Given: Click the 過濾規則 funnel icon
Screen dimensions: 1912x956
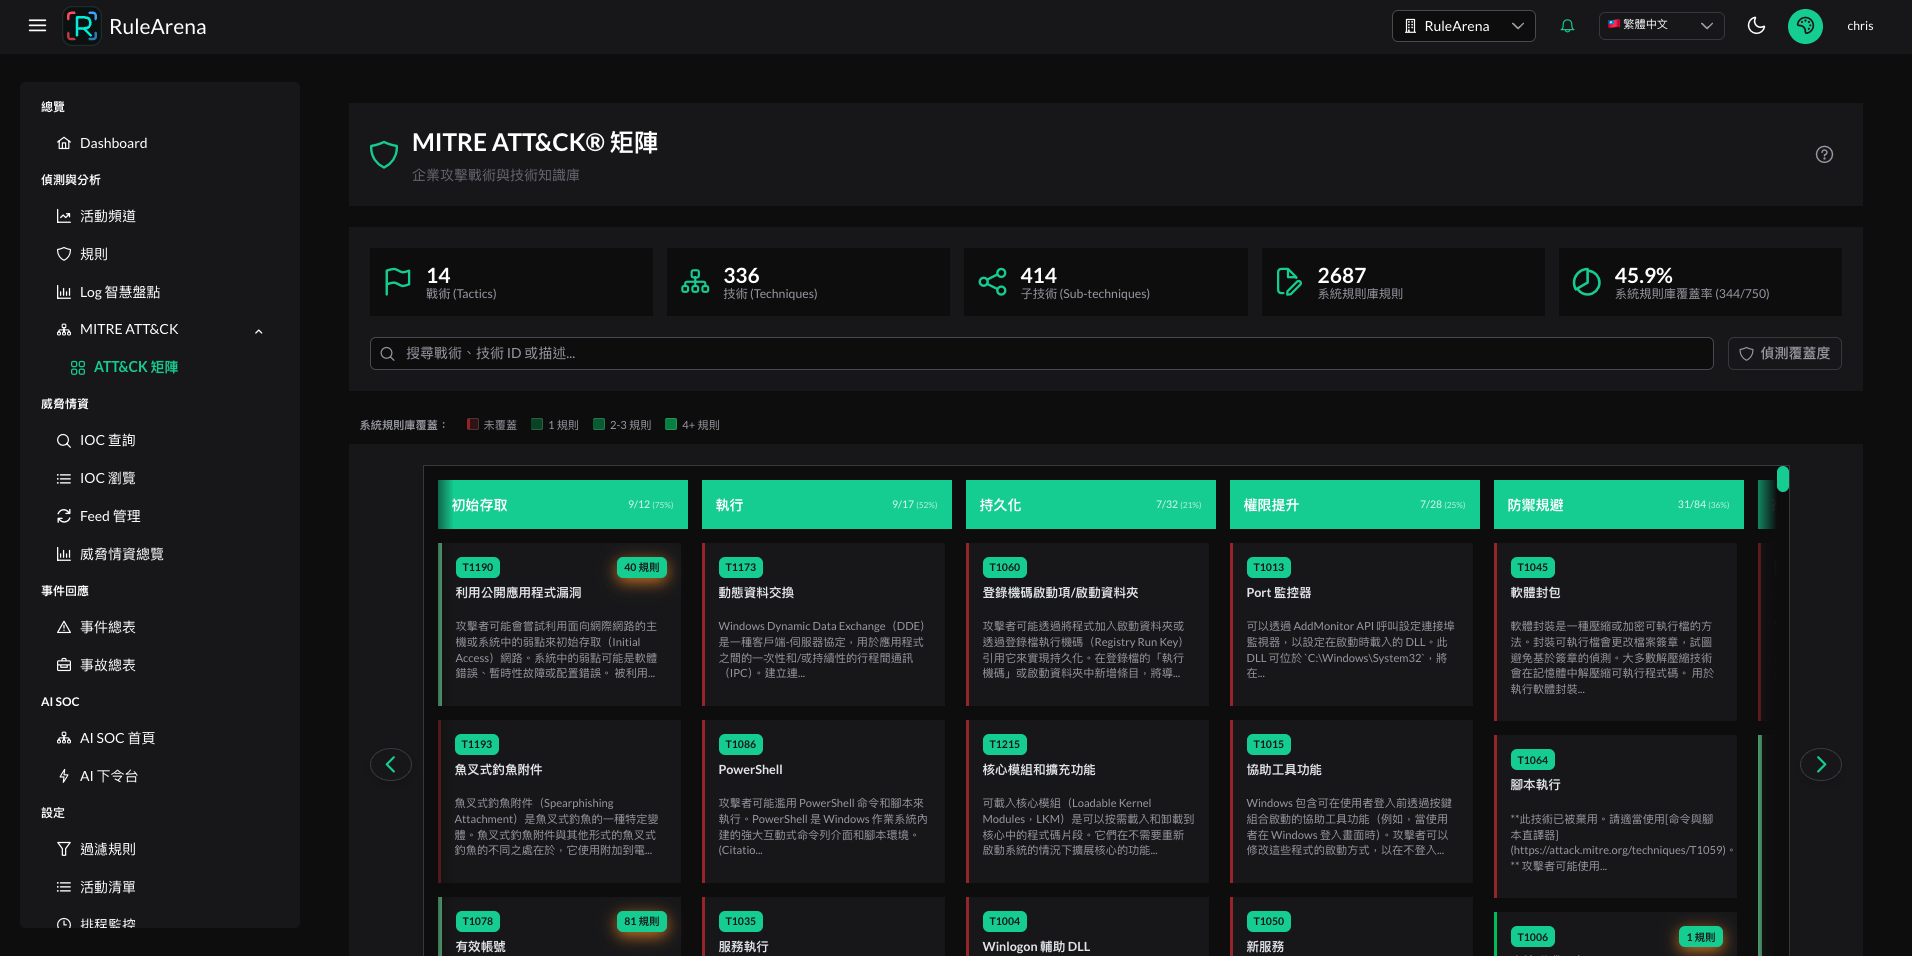Looking at the screenshot, I should [64, 849].
